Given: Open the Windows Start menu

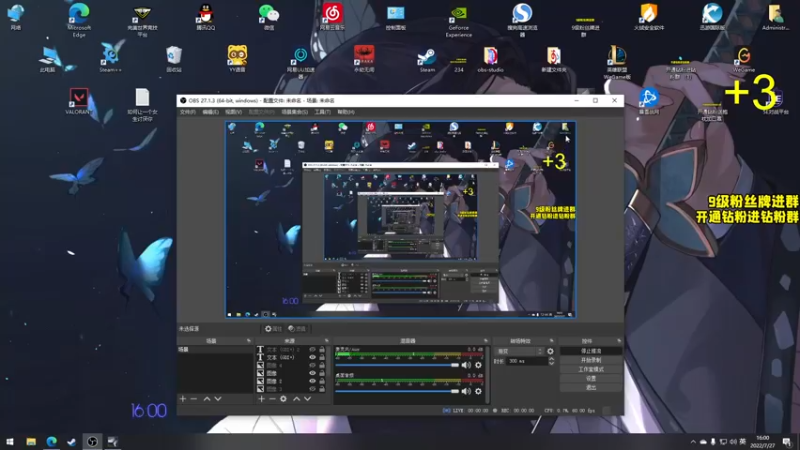Looking at the screenshot, I should [10, 441].
